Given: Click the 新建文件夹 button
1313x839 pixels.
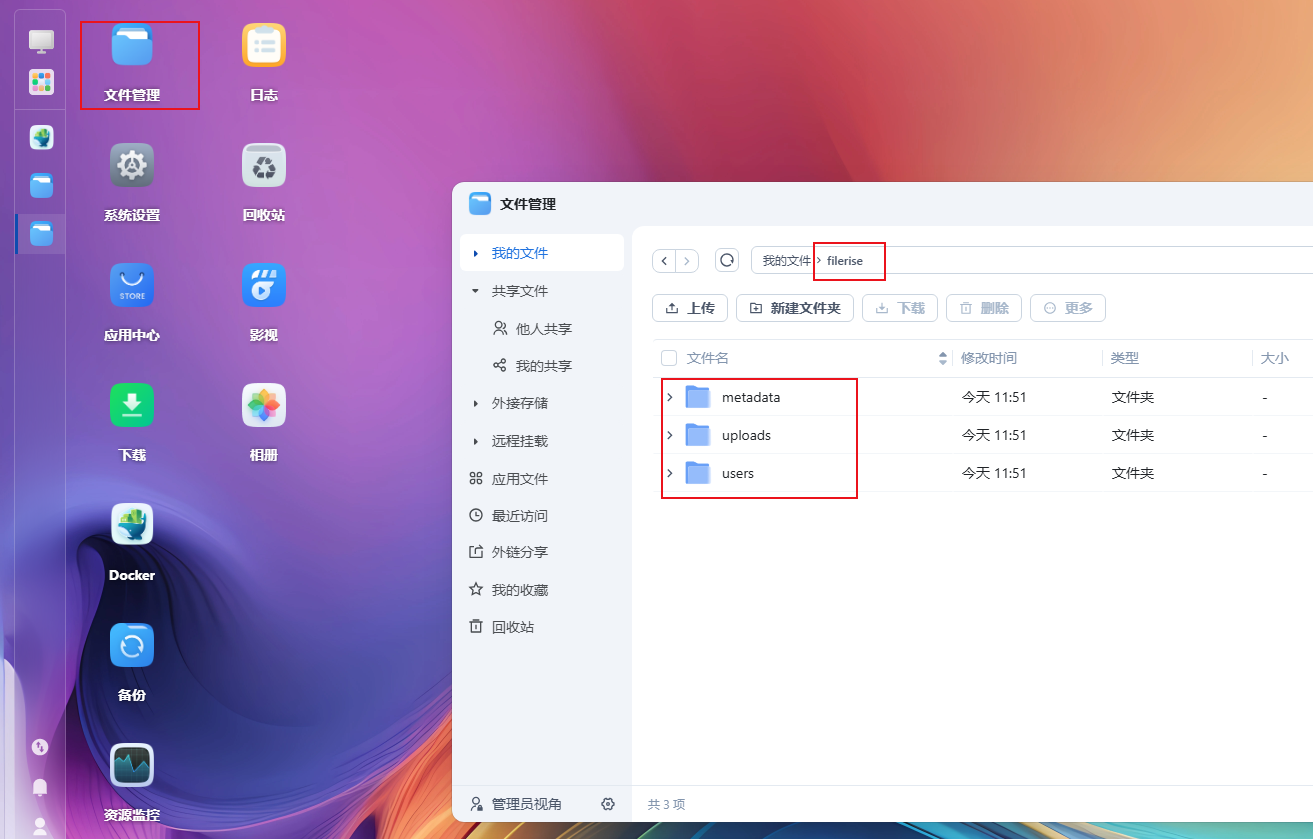Looking at the screenshot, I should 795,308.
